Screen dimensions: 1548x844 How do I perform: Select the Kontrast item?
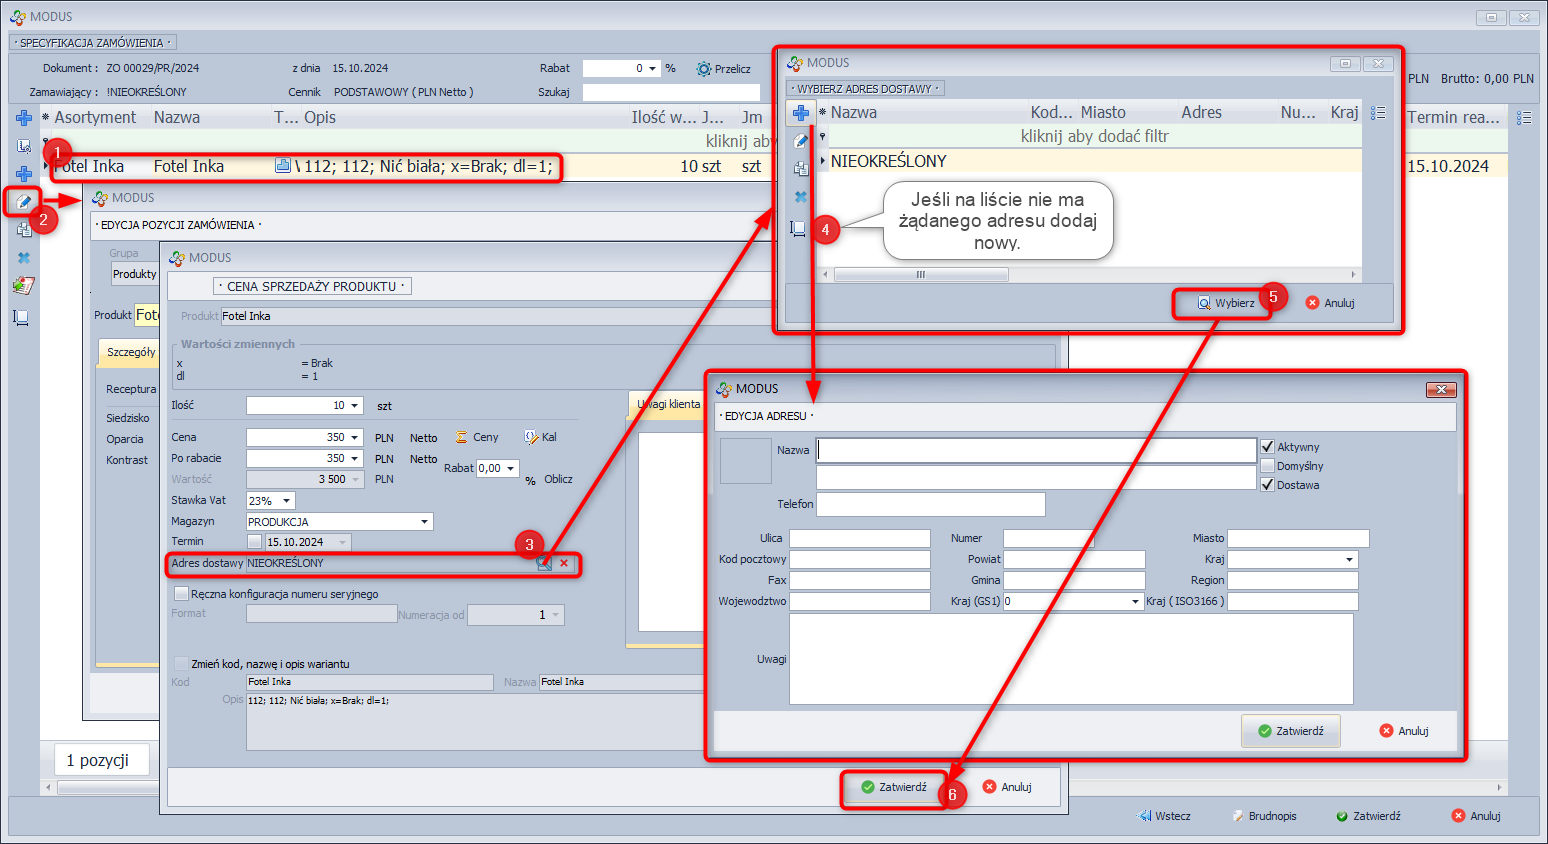tap(127, 460)
